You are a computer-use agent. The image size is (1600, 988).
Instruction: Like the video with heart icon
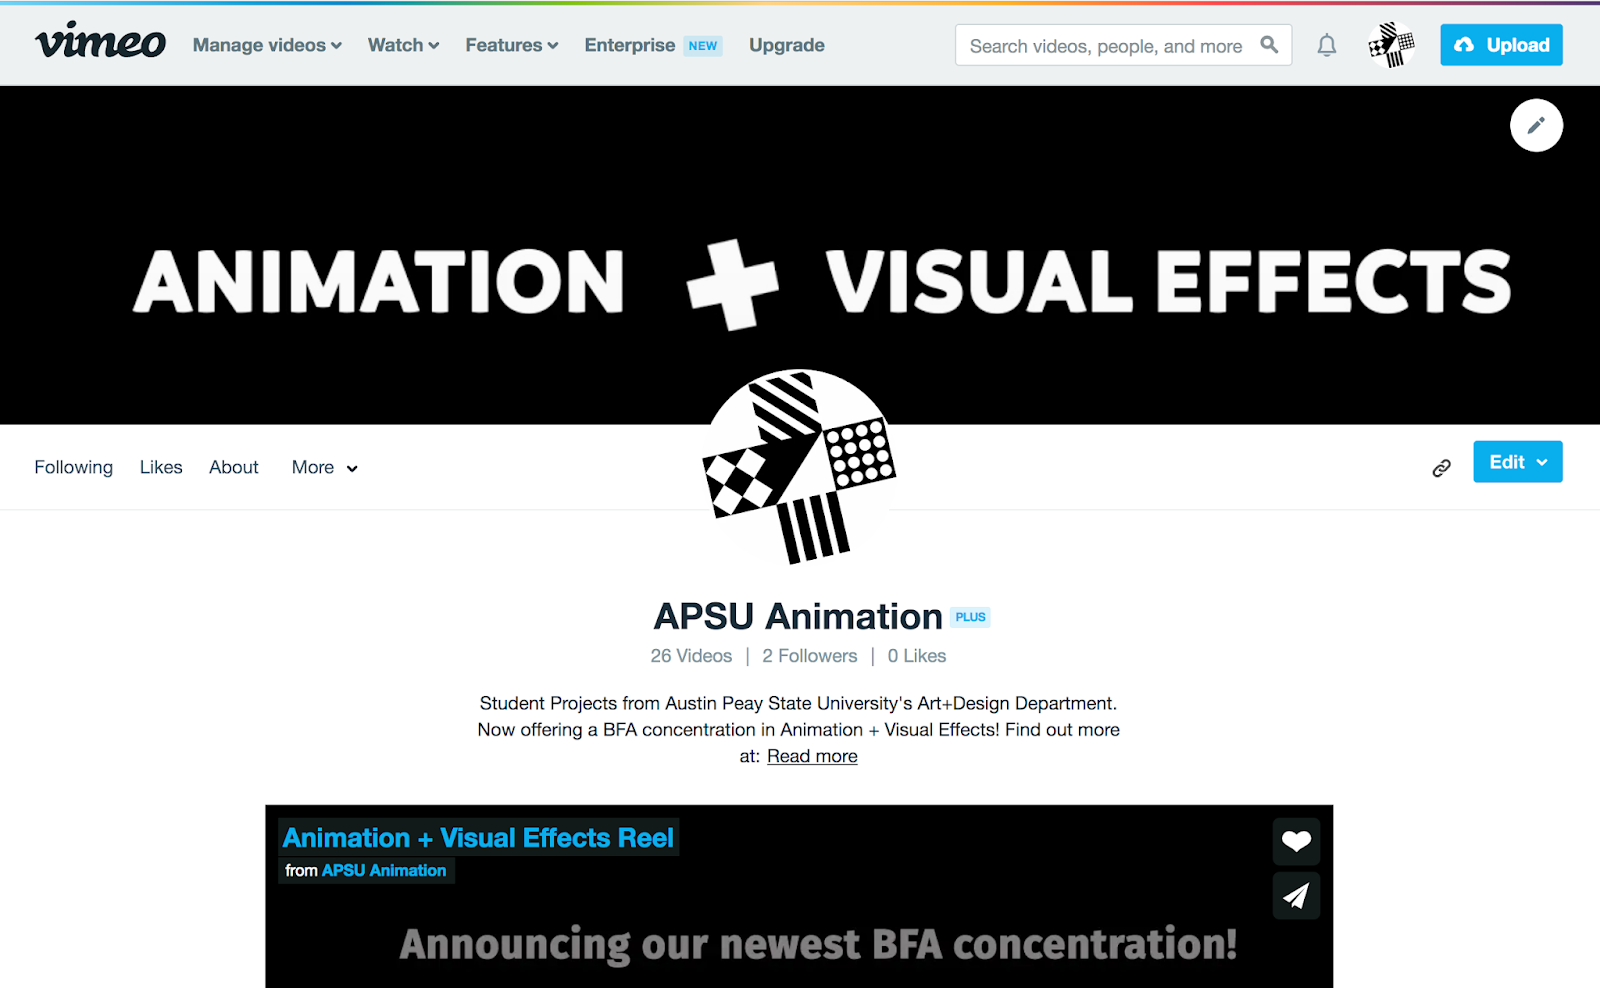coord(1296,841)
